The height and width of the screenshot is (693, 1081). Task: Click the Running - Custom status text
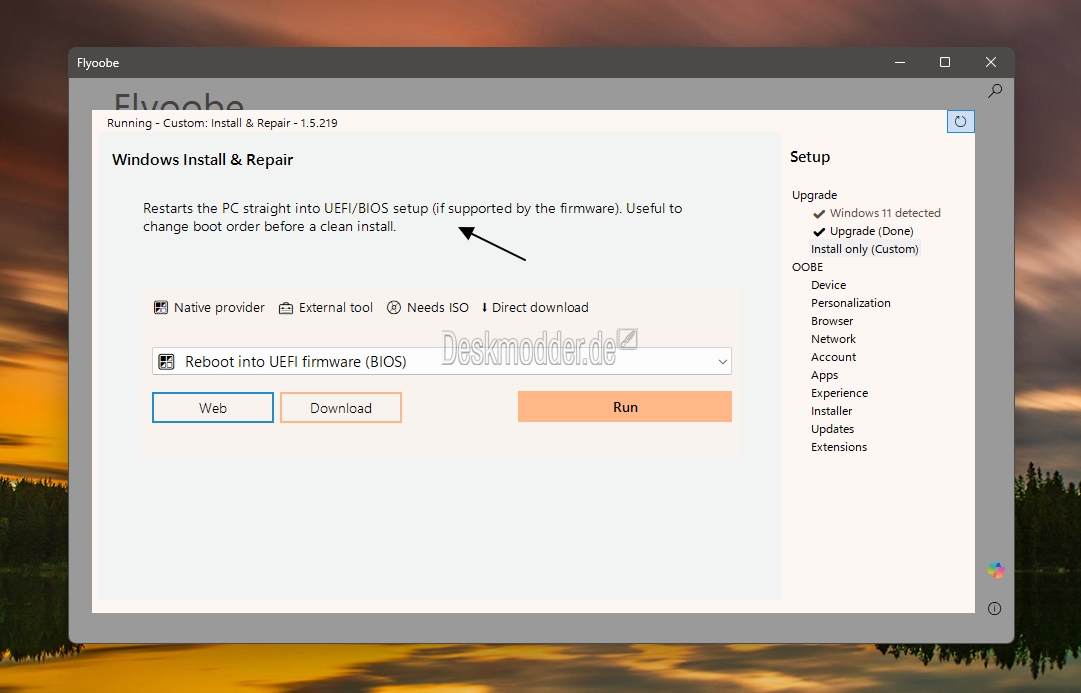pyautogui.click(x=222, y=123)
